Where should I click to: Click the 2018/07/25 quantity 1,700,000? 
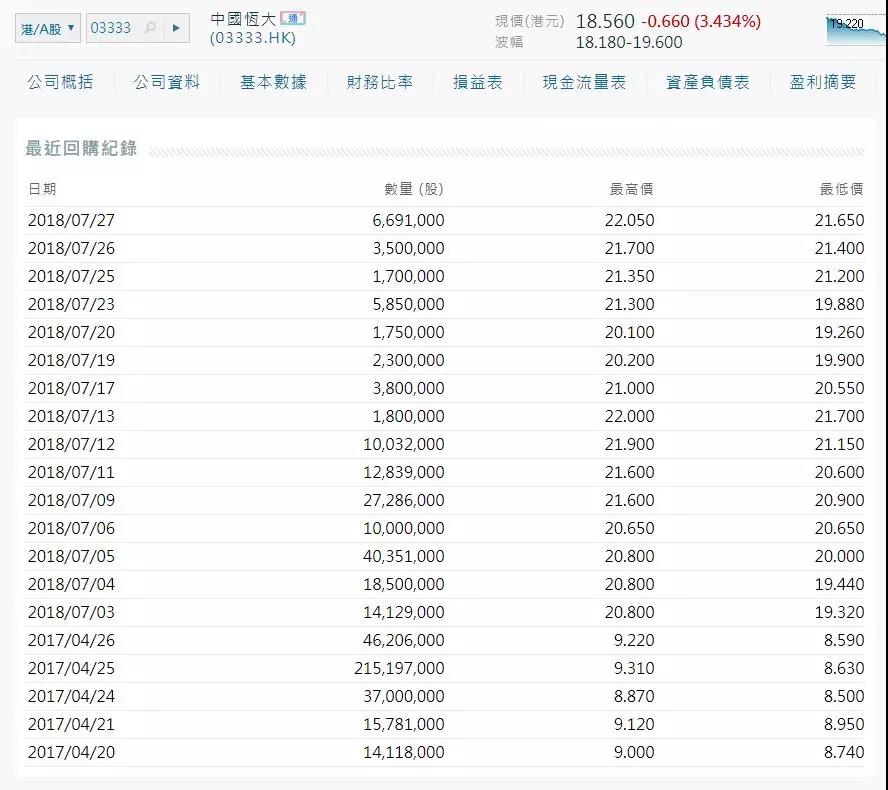[x=408, y=276]
